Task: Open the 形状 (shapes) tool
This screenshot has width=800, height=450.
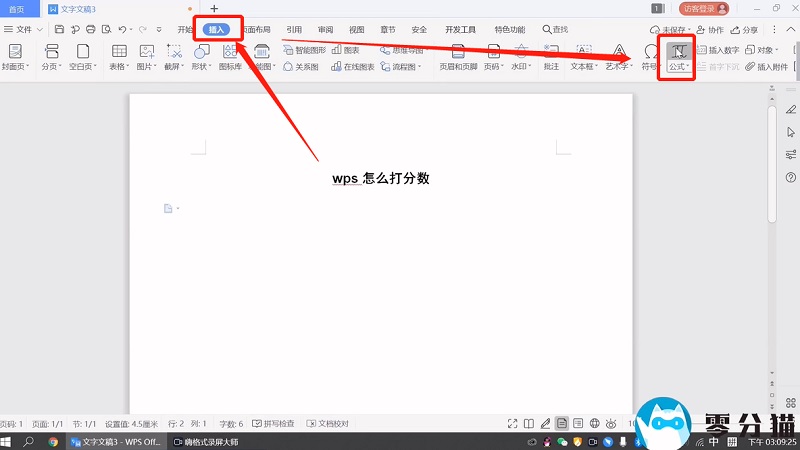Action: 201,56
